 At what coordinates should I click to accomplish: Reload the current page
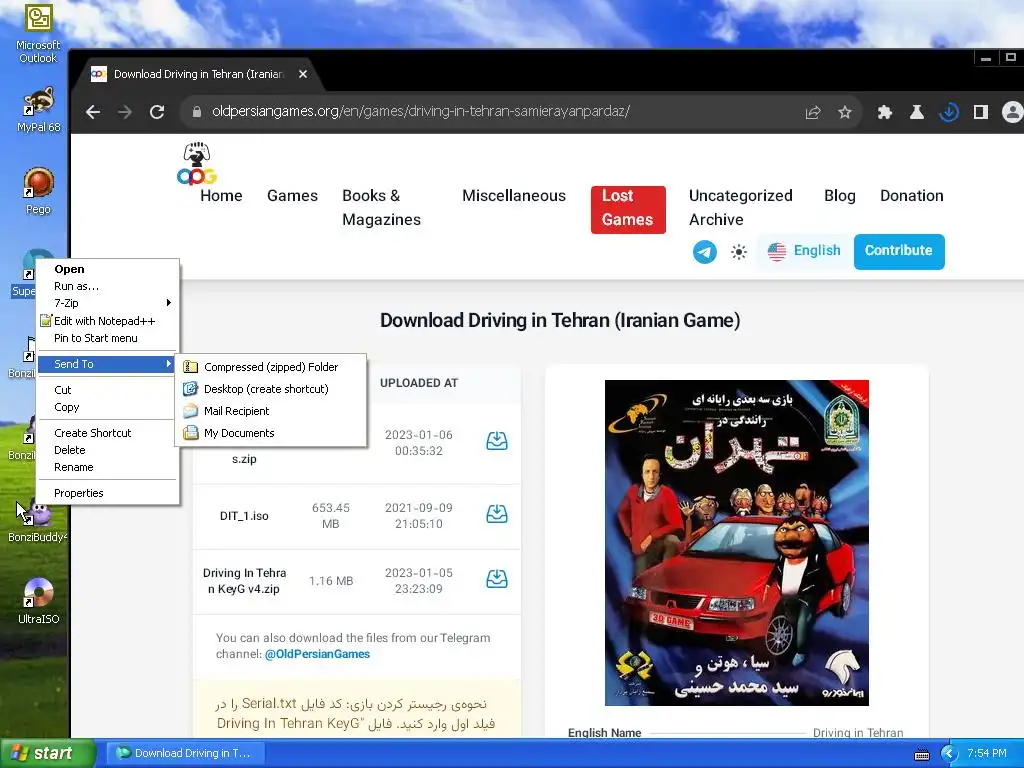click(x=157, y=112)
